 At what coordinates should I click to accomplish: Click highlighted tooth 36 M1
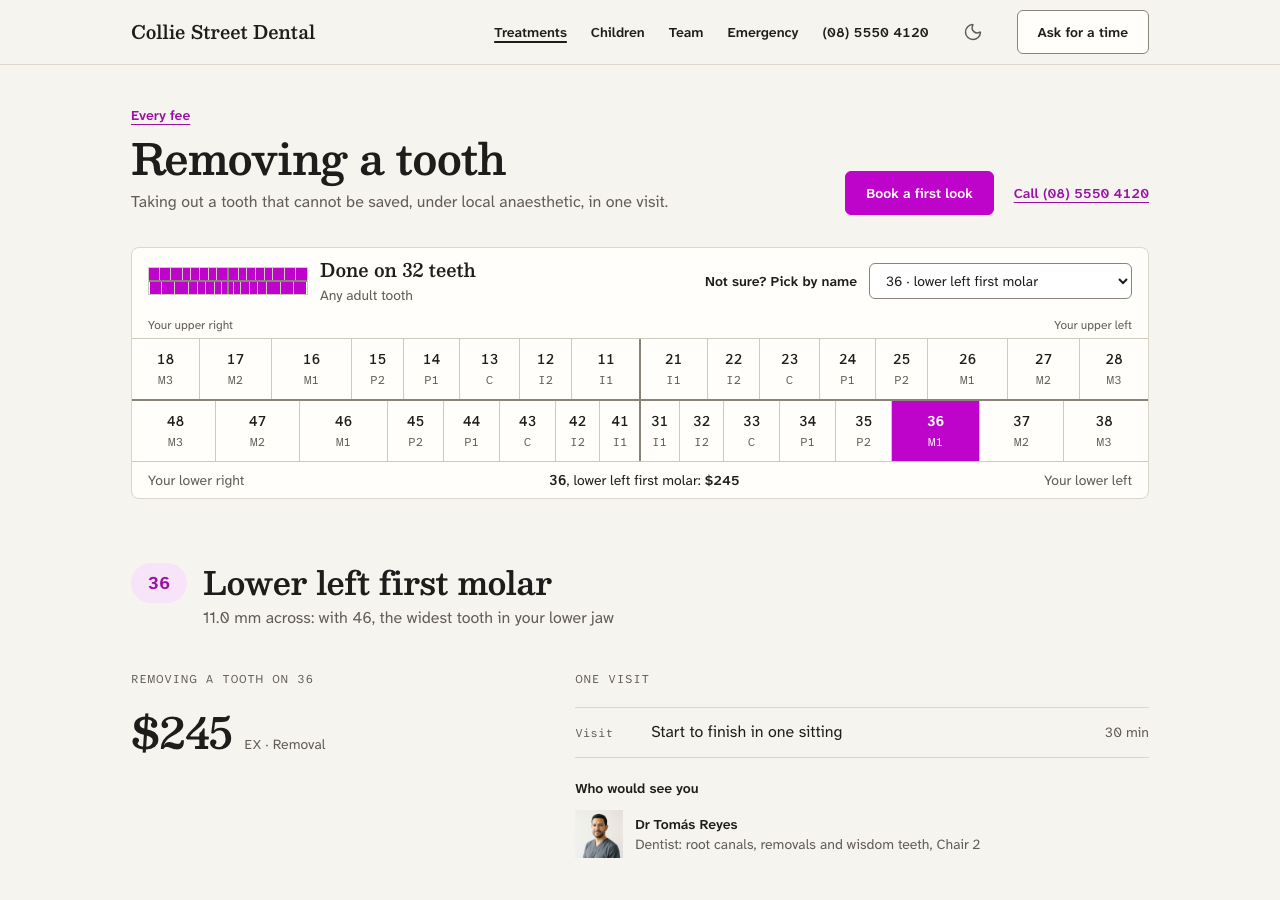tap(936, 431)
